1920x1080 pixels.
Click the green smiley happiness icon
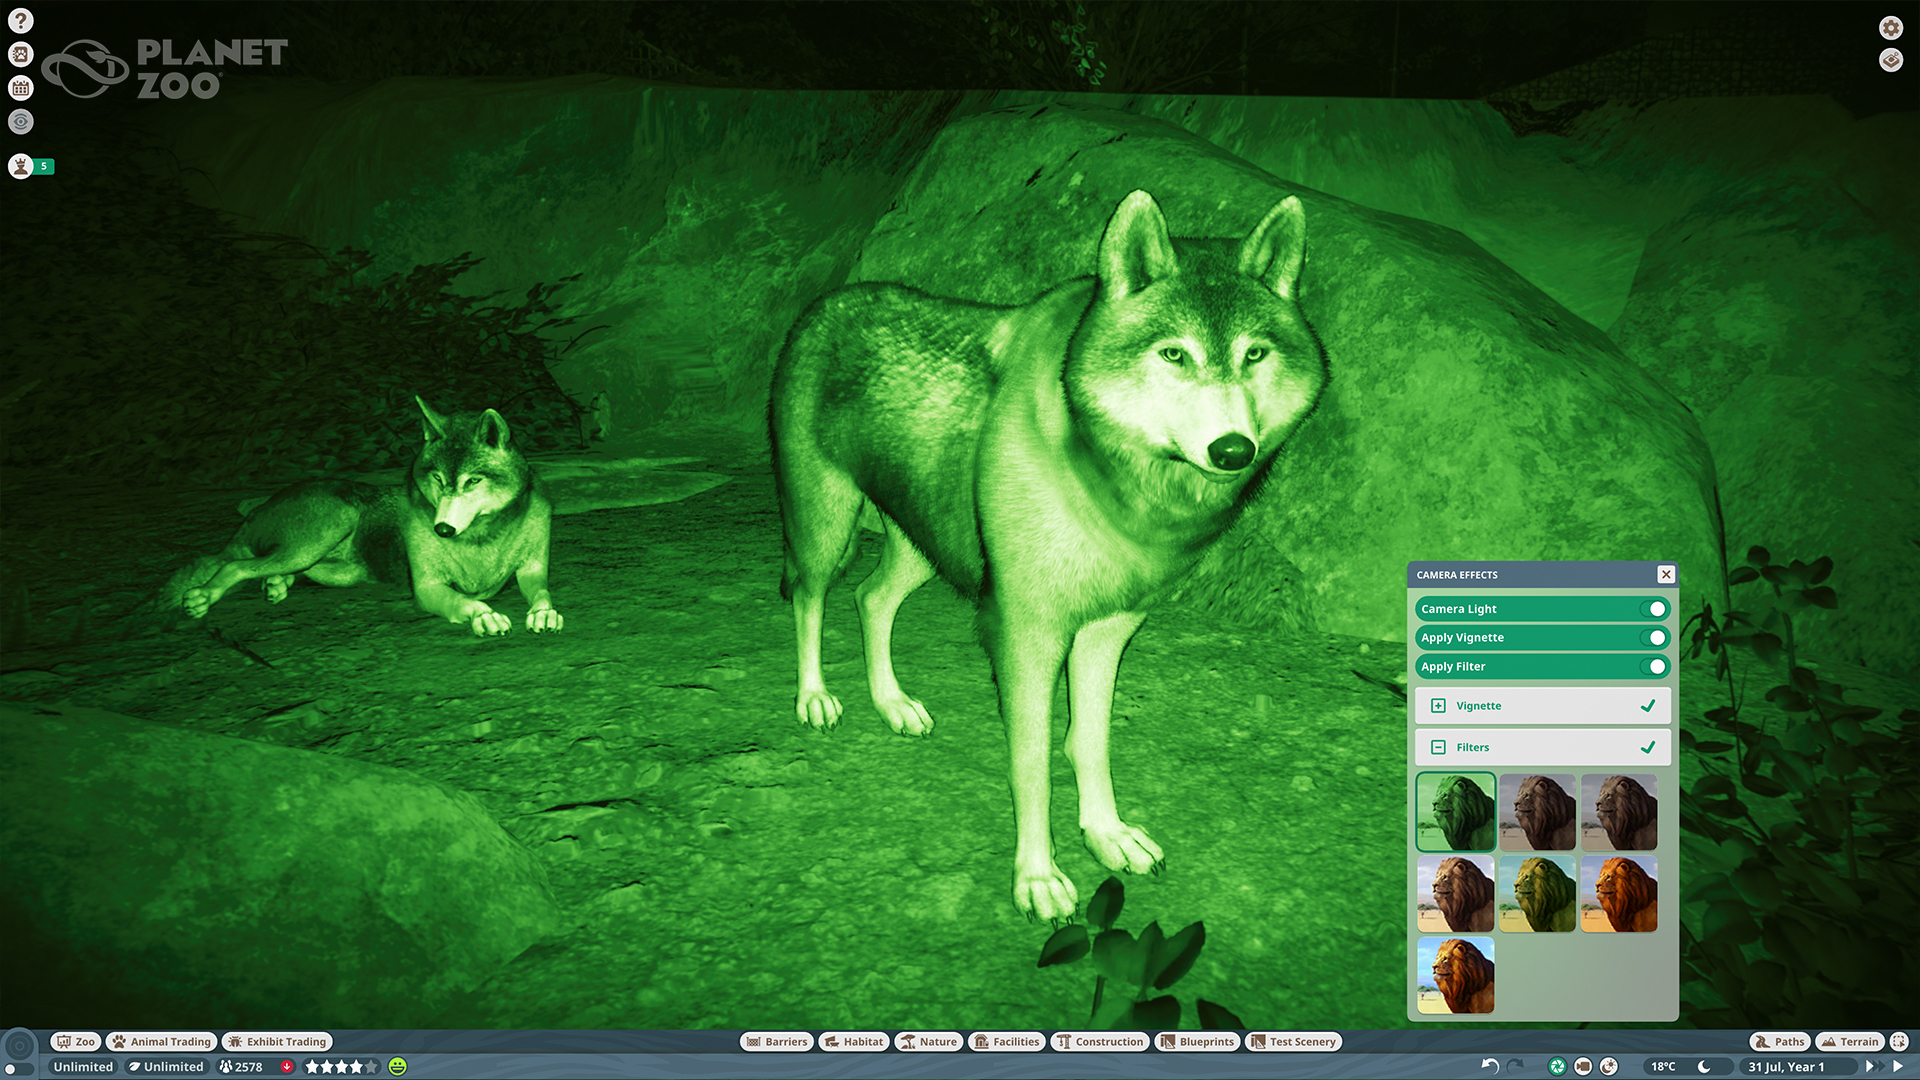[x=398, y=1067]
